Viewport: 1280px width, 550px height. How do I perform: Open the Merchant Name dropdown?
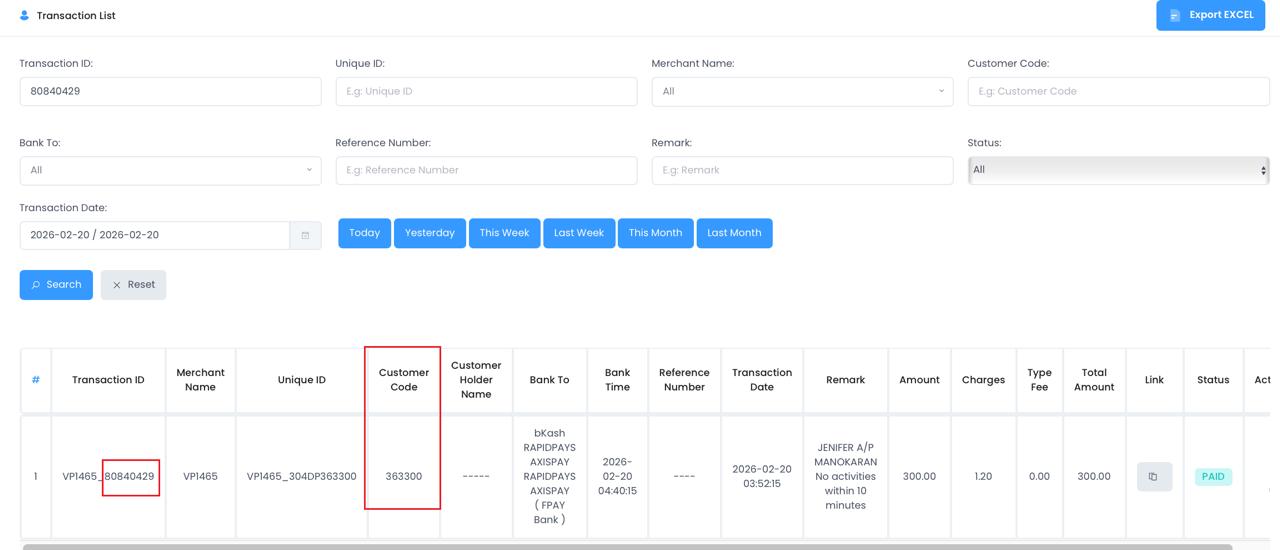click(801, 91)
